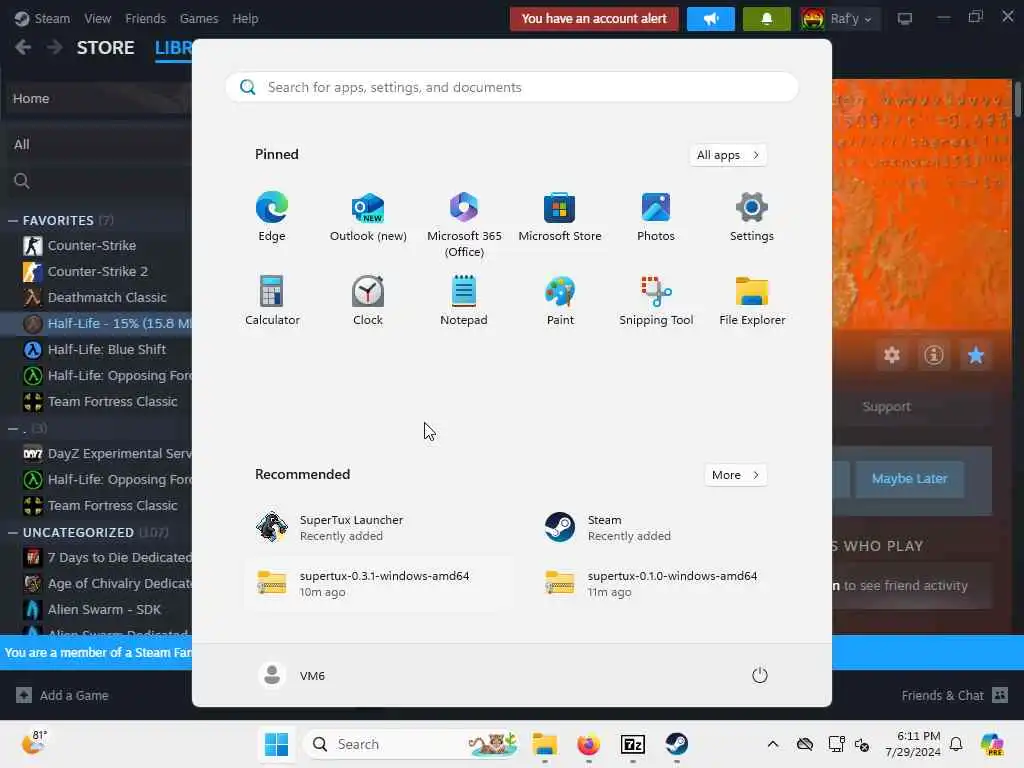Show hidden system tray icons chevron
Viewport: 1024px width, 768px height.
pos(773,744)
